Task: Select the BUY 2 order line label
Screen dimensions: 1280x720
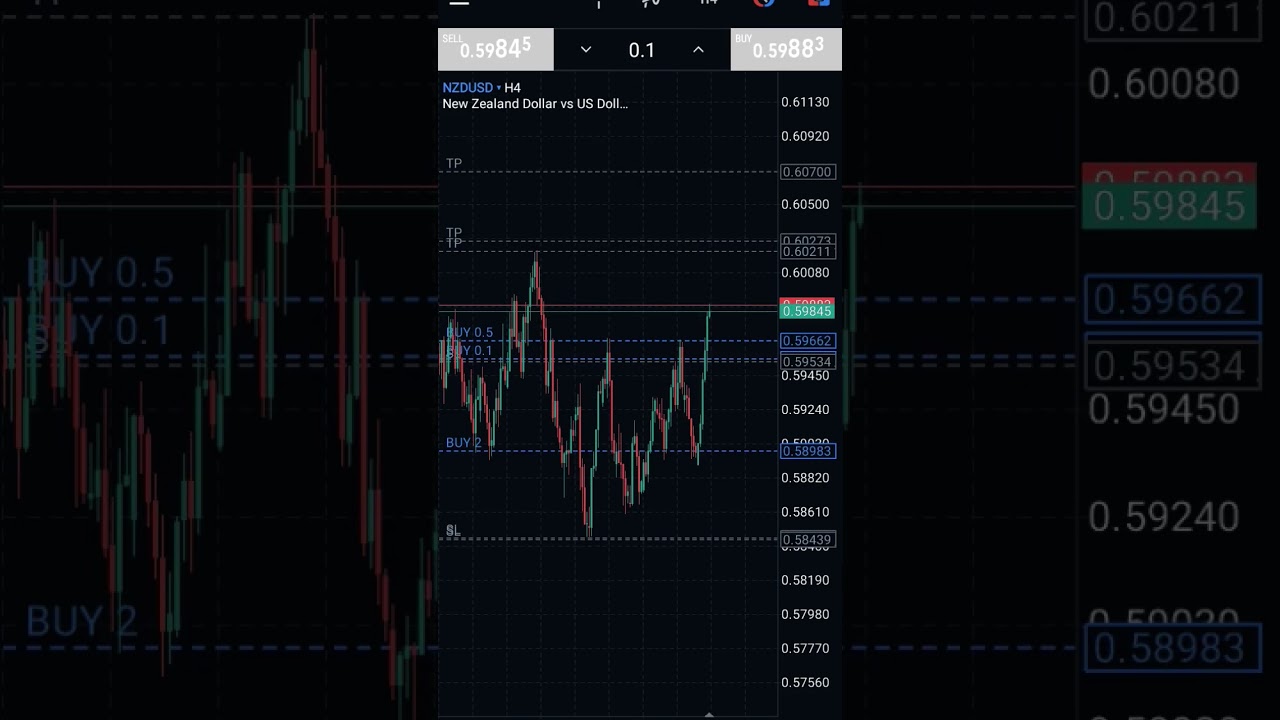Action: [x=463, y=443]
